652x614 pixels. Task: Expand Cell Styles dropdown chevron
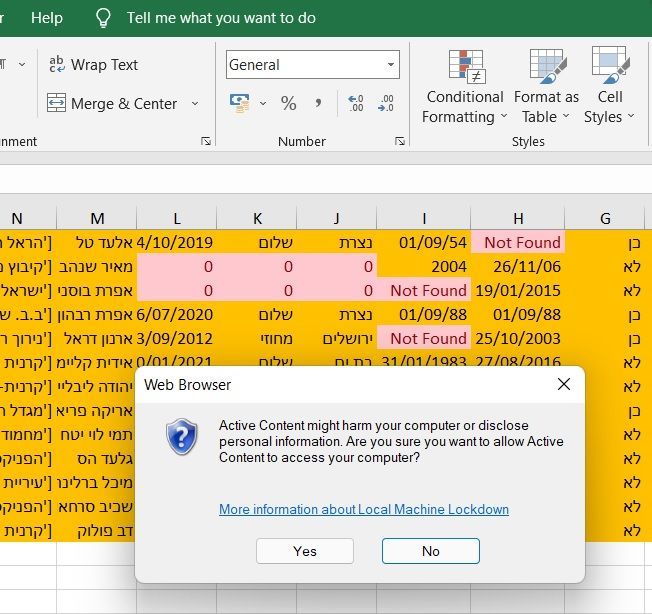pyautogui.click(x=631, y=116)
